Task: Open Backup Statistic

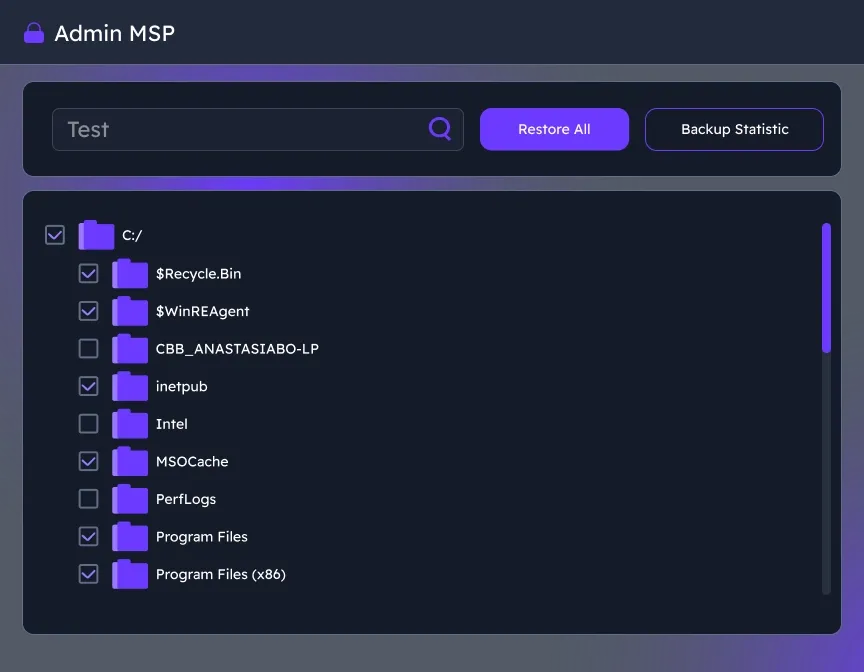Action: 734,129
